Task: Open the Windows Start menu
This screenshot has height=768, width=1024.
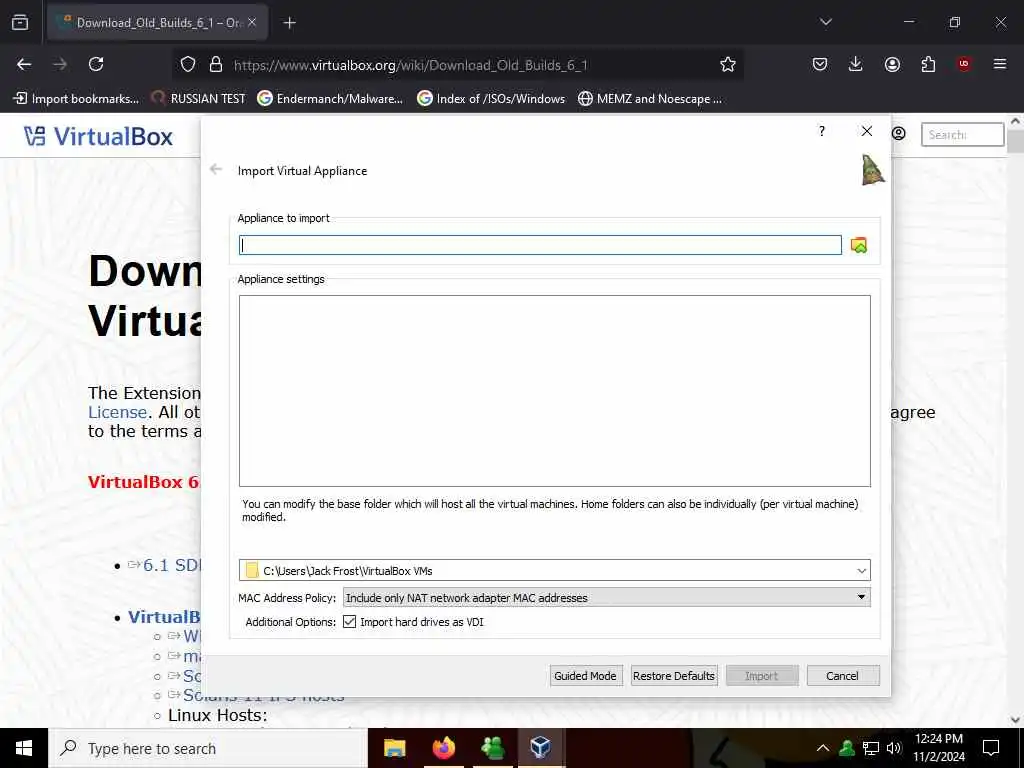Action: (x=24, y=748)
